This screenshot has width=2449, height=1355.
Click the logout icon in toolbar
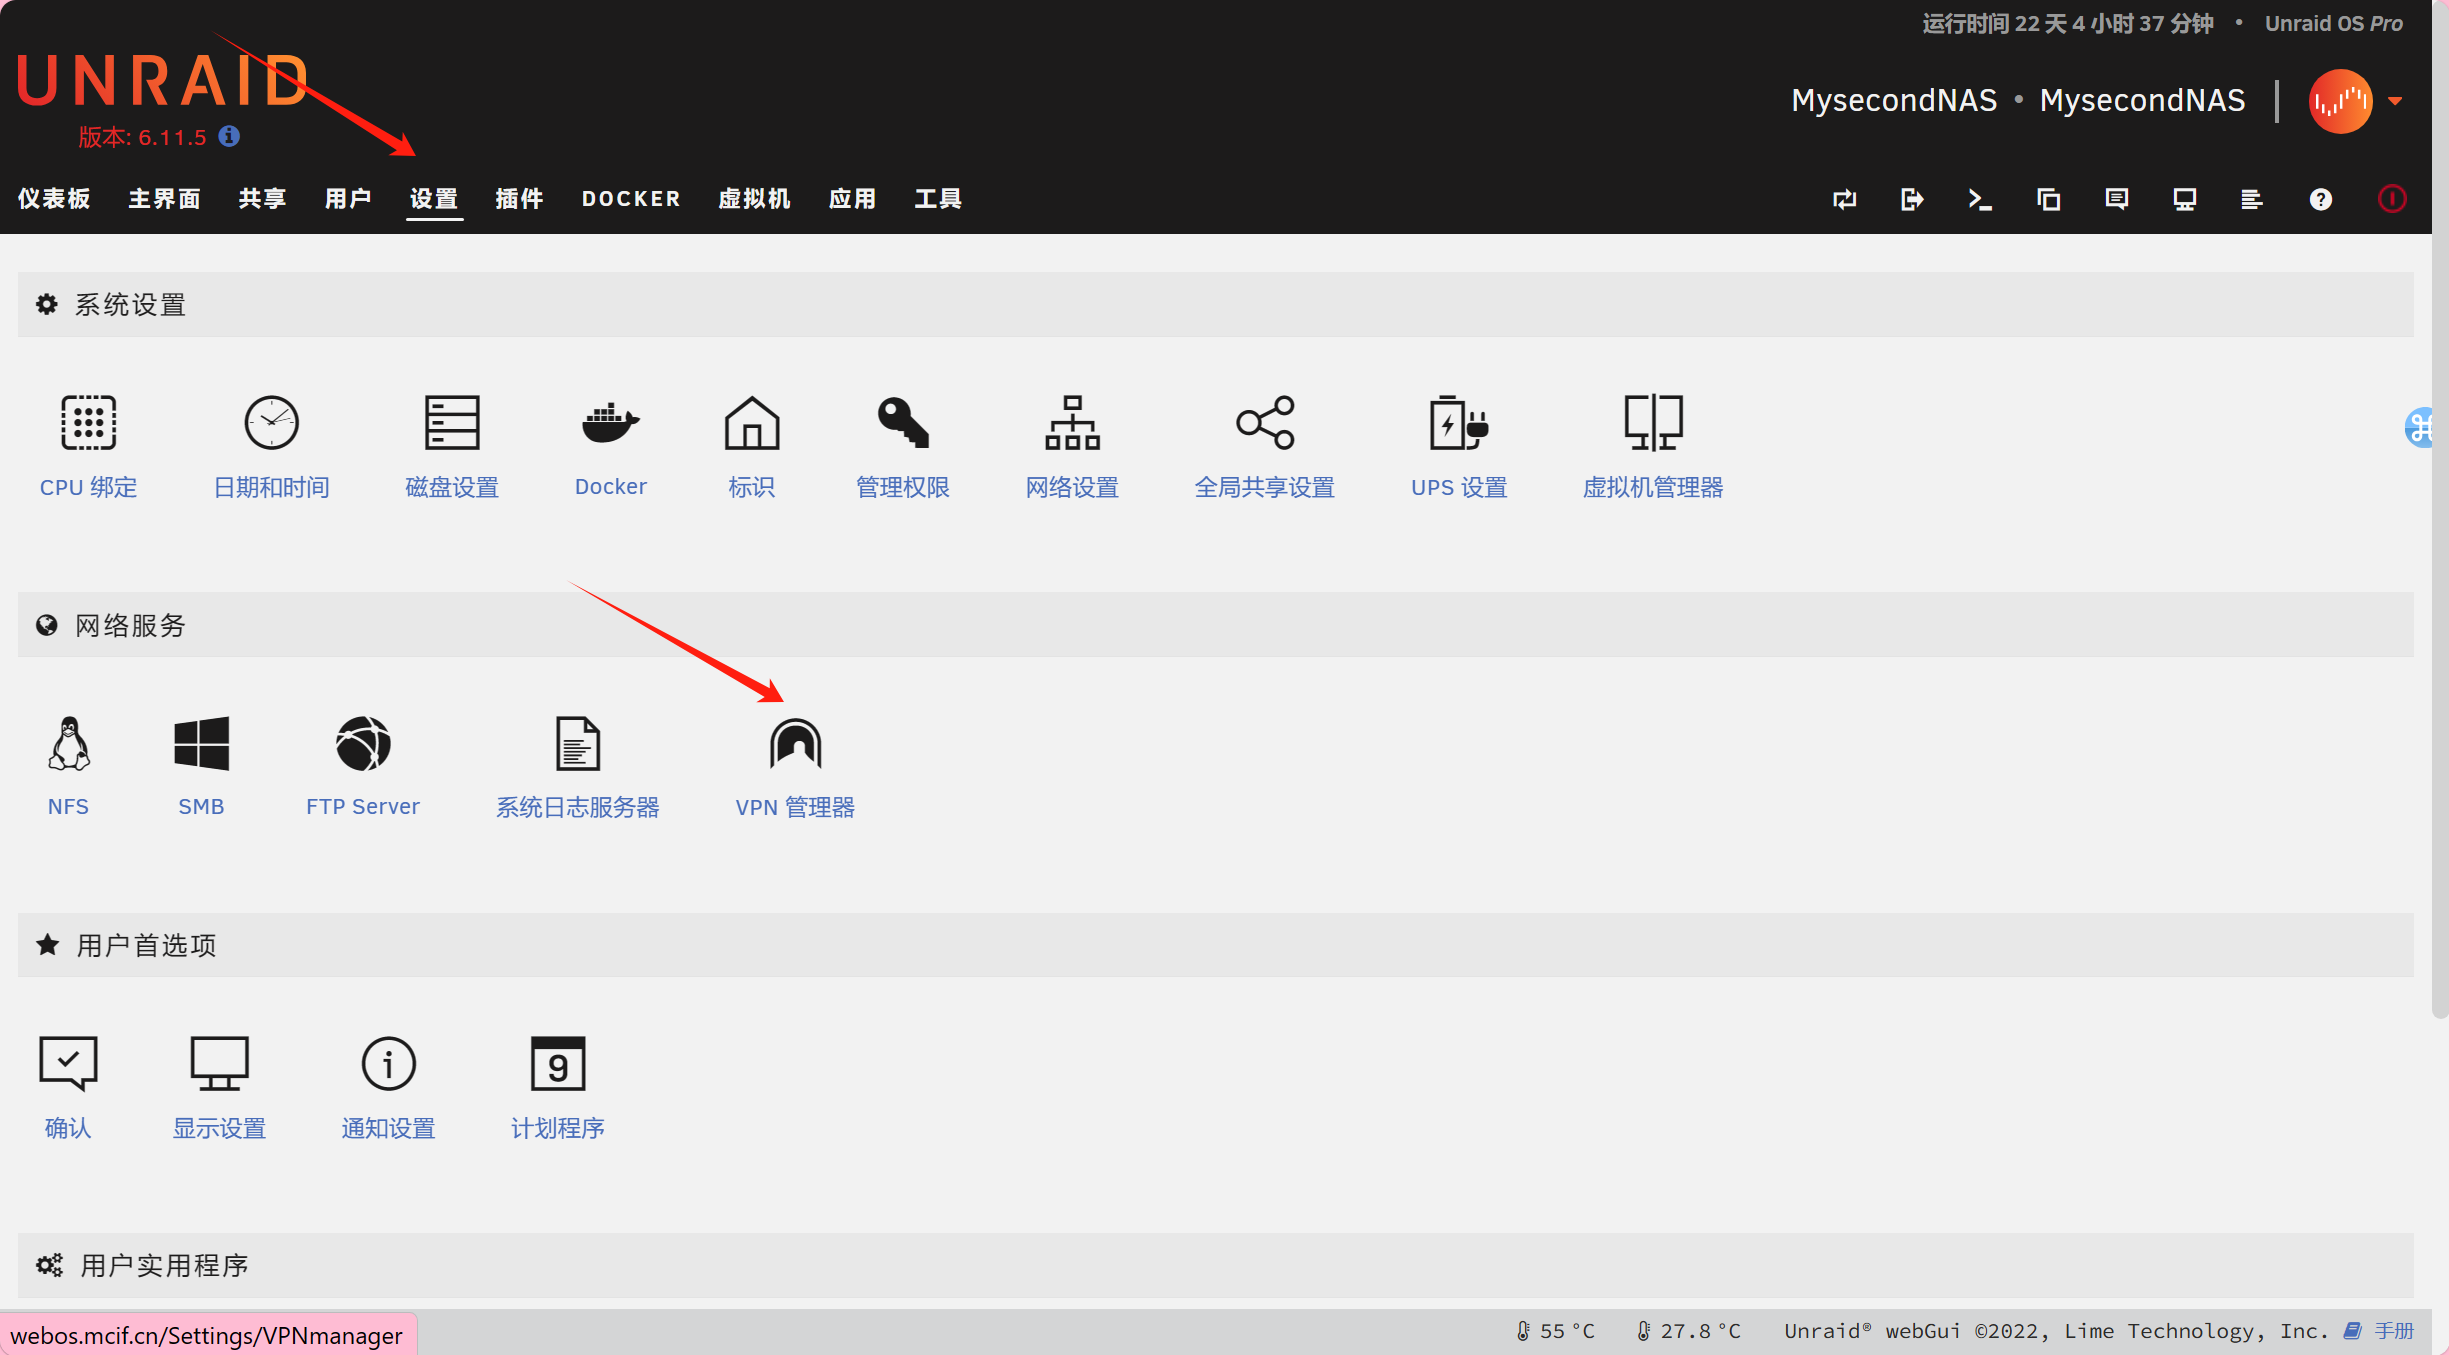click(1911, 199)
